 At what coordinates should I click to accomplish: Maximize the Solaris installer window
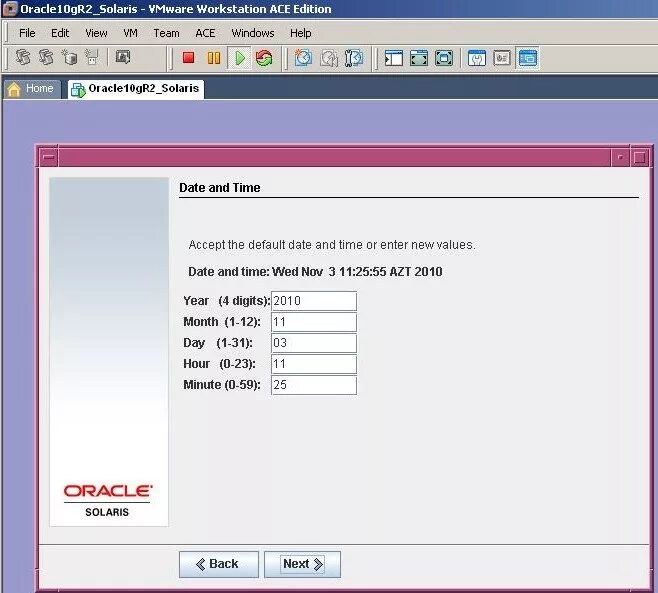[x=640, y=157]
